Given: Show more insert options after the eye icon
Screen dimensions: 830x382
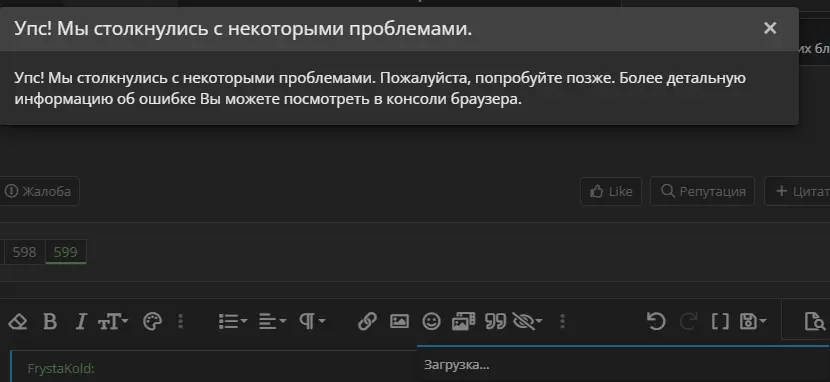Looking at the screenshot, I should (x=562, y=321).
